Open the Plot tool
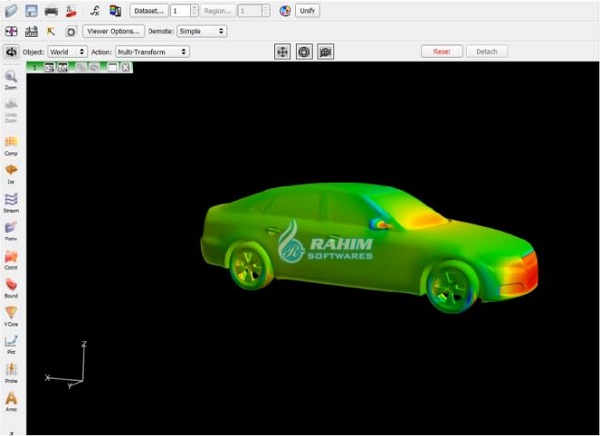 coord(11,342)
